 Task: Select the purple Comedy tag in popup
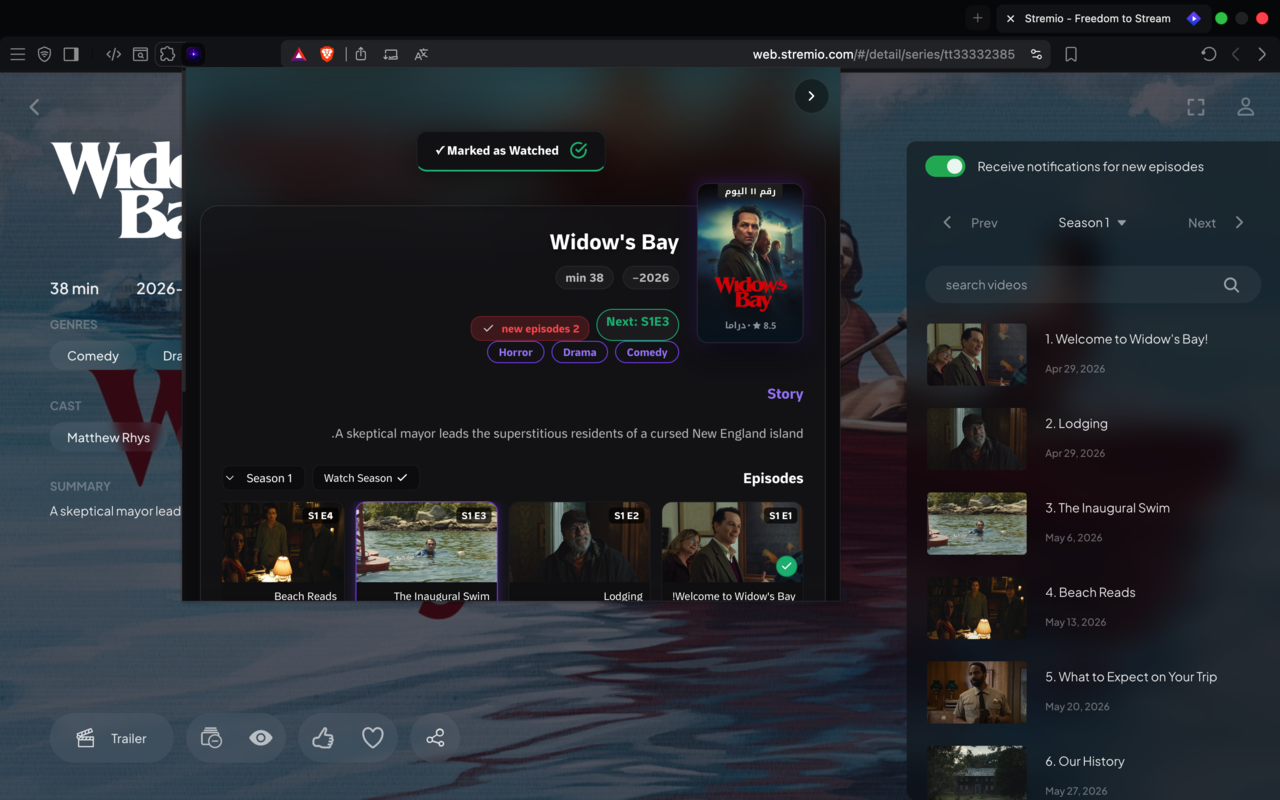tap(647, 352)
